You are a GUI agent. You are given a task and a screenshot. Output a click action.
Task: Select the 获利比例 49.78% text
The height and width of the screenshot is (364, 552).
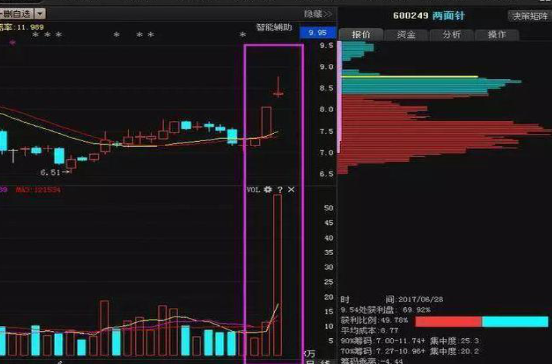tap(374, 320)
